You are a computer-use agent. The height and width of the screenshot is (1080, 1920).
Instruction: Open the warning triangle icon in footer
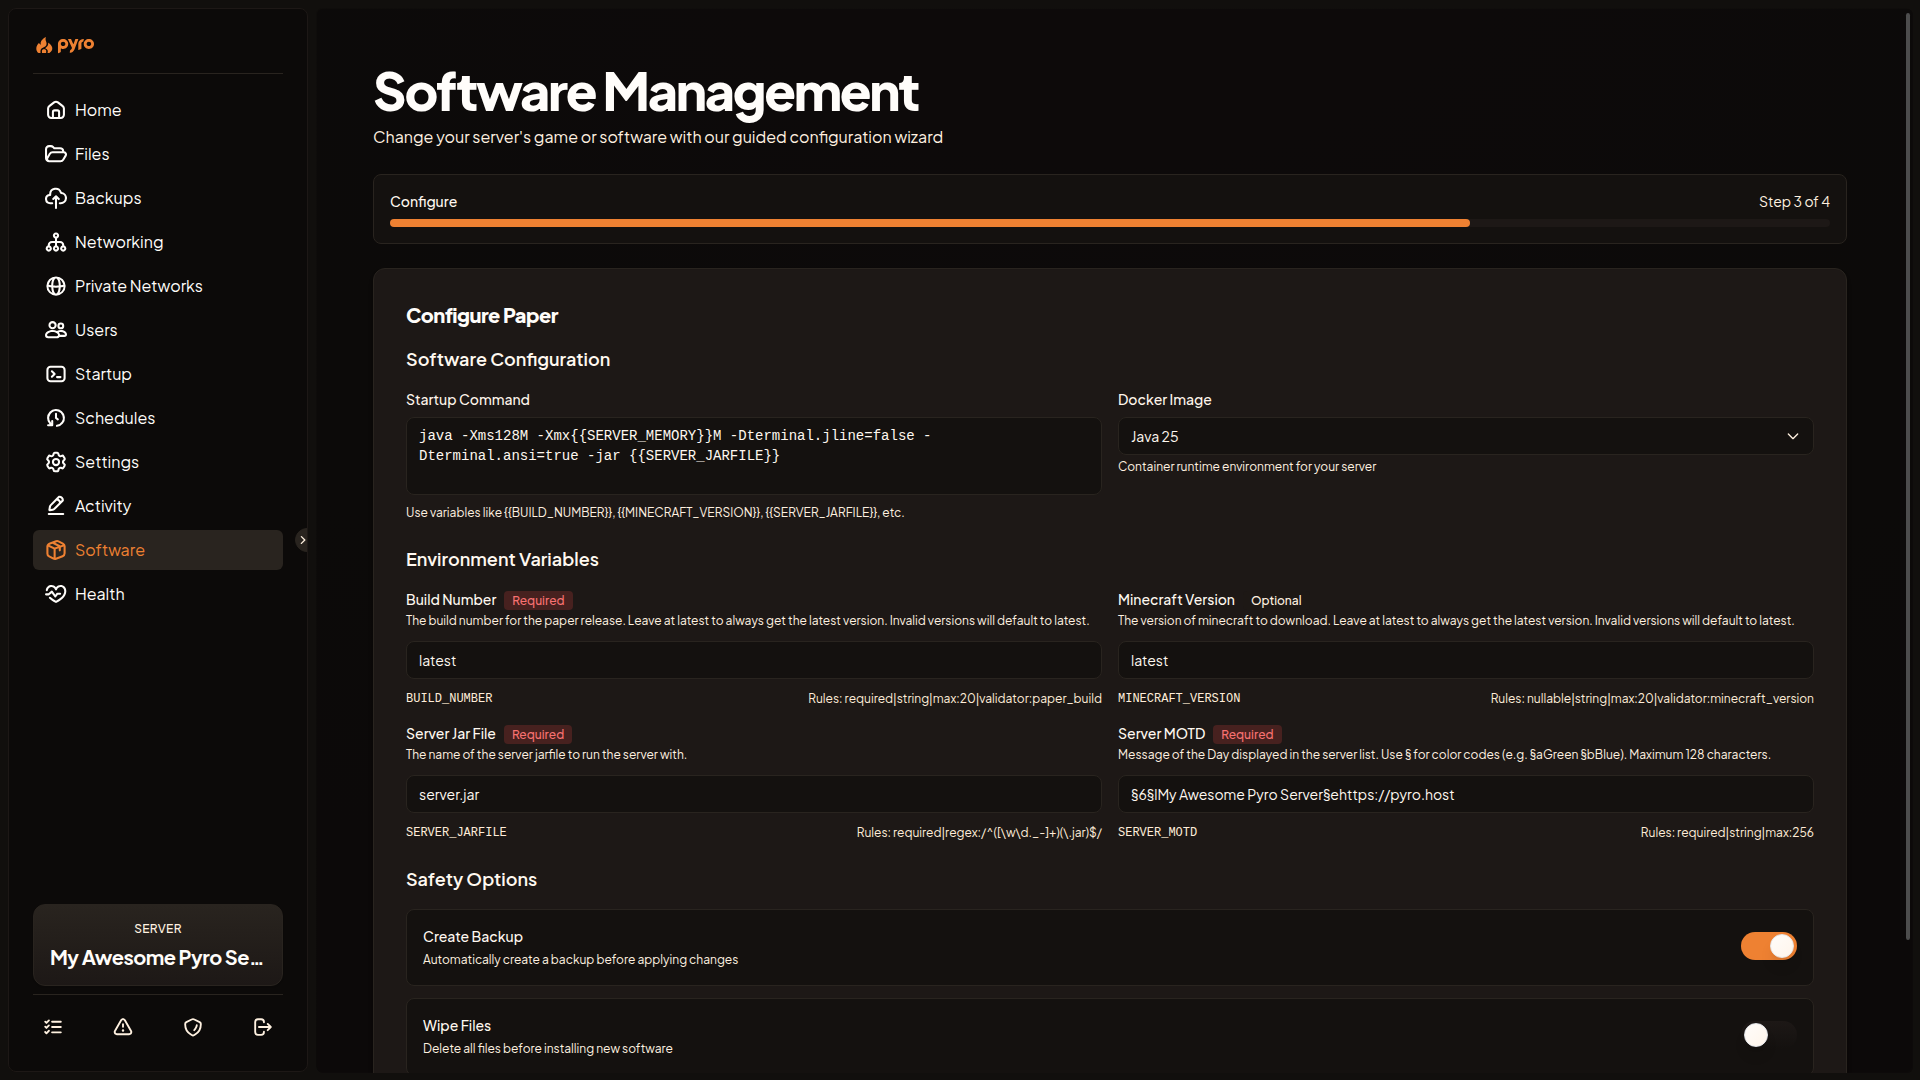click(123, 1027)
